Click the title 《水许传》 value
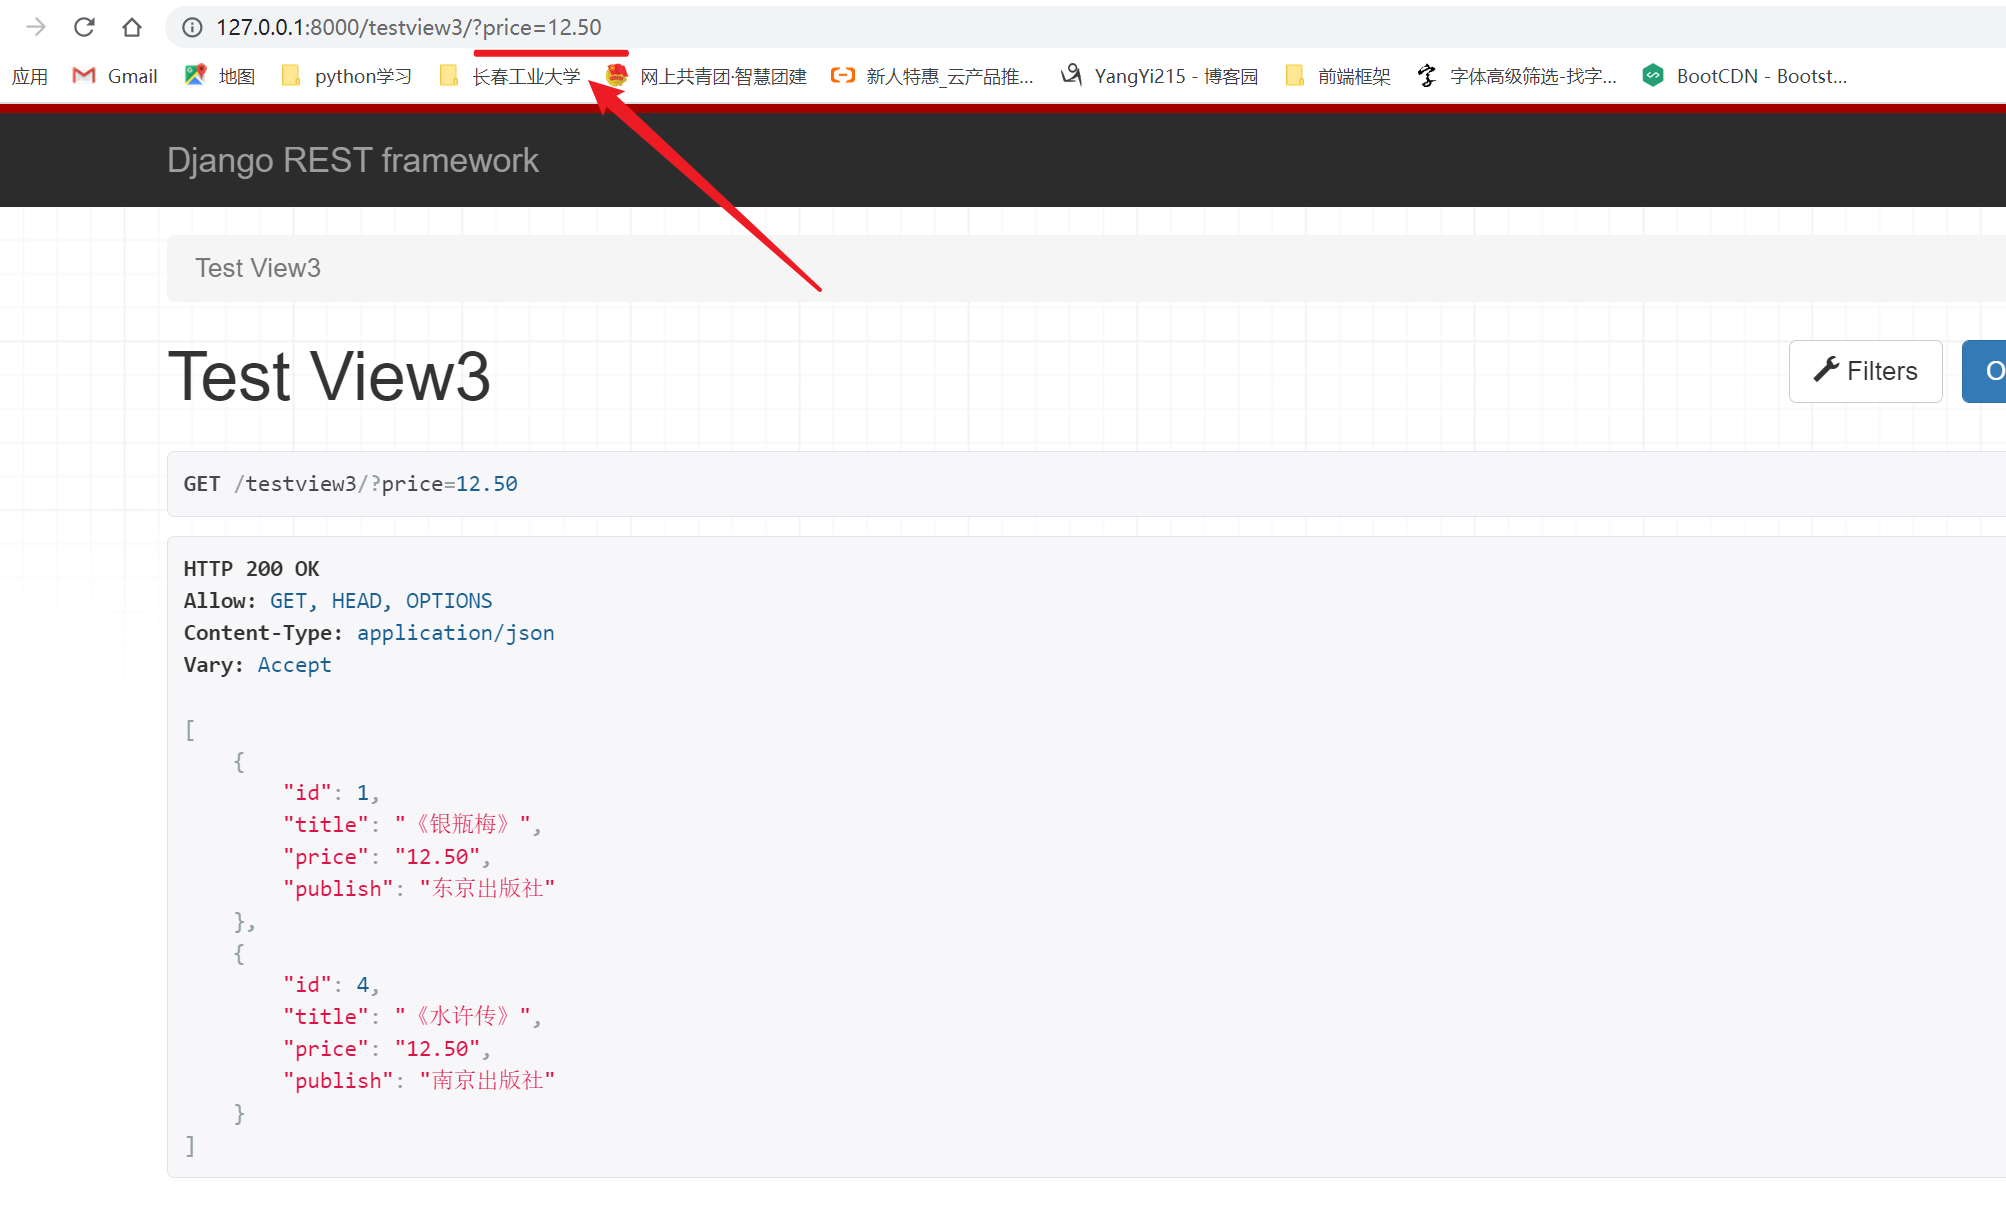The width and height of the screenshot is (2006, 1211). tap(463, 1016)
